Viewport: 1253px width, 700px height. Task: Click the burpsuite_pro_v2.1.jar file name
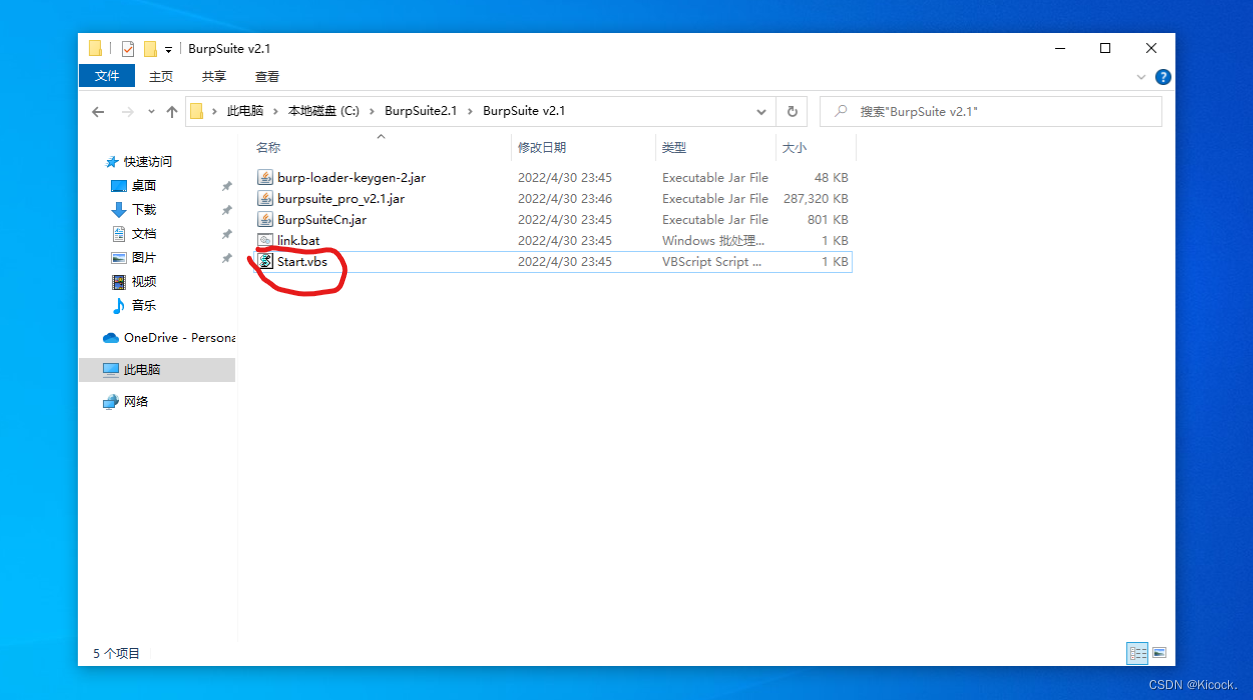click(341, 198)
